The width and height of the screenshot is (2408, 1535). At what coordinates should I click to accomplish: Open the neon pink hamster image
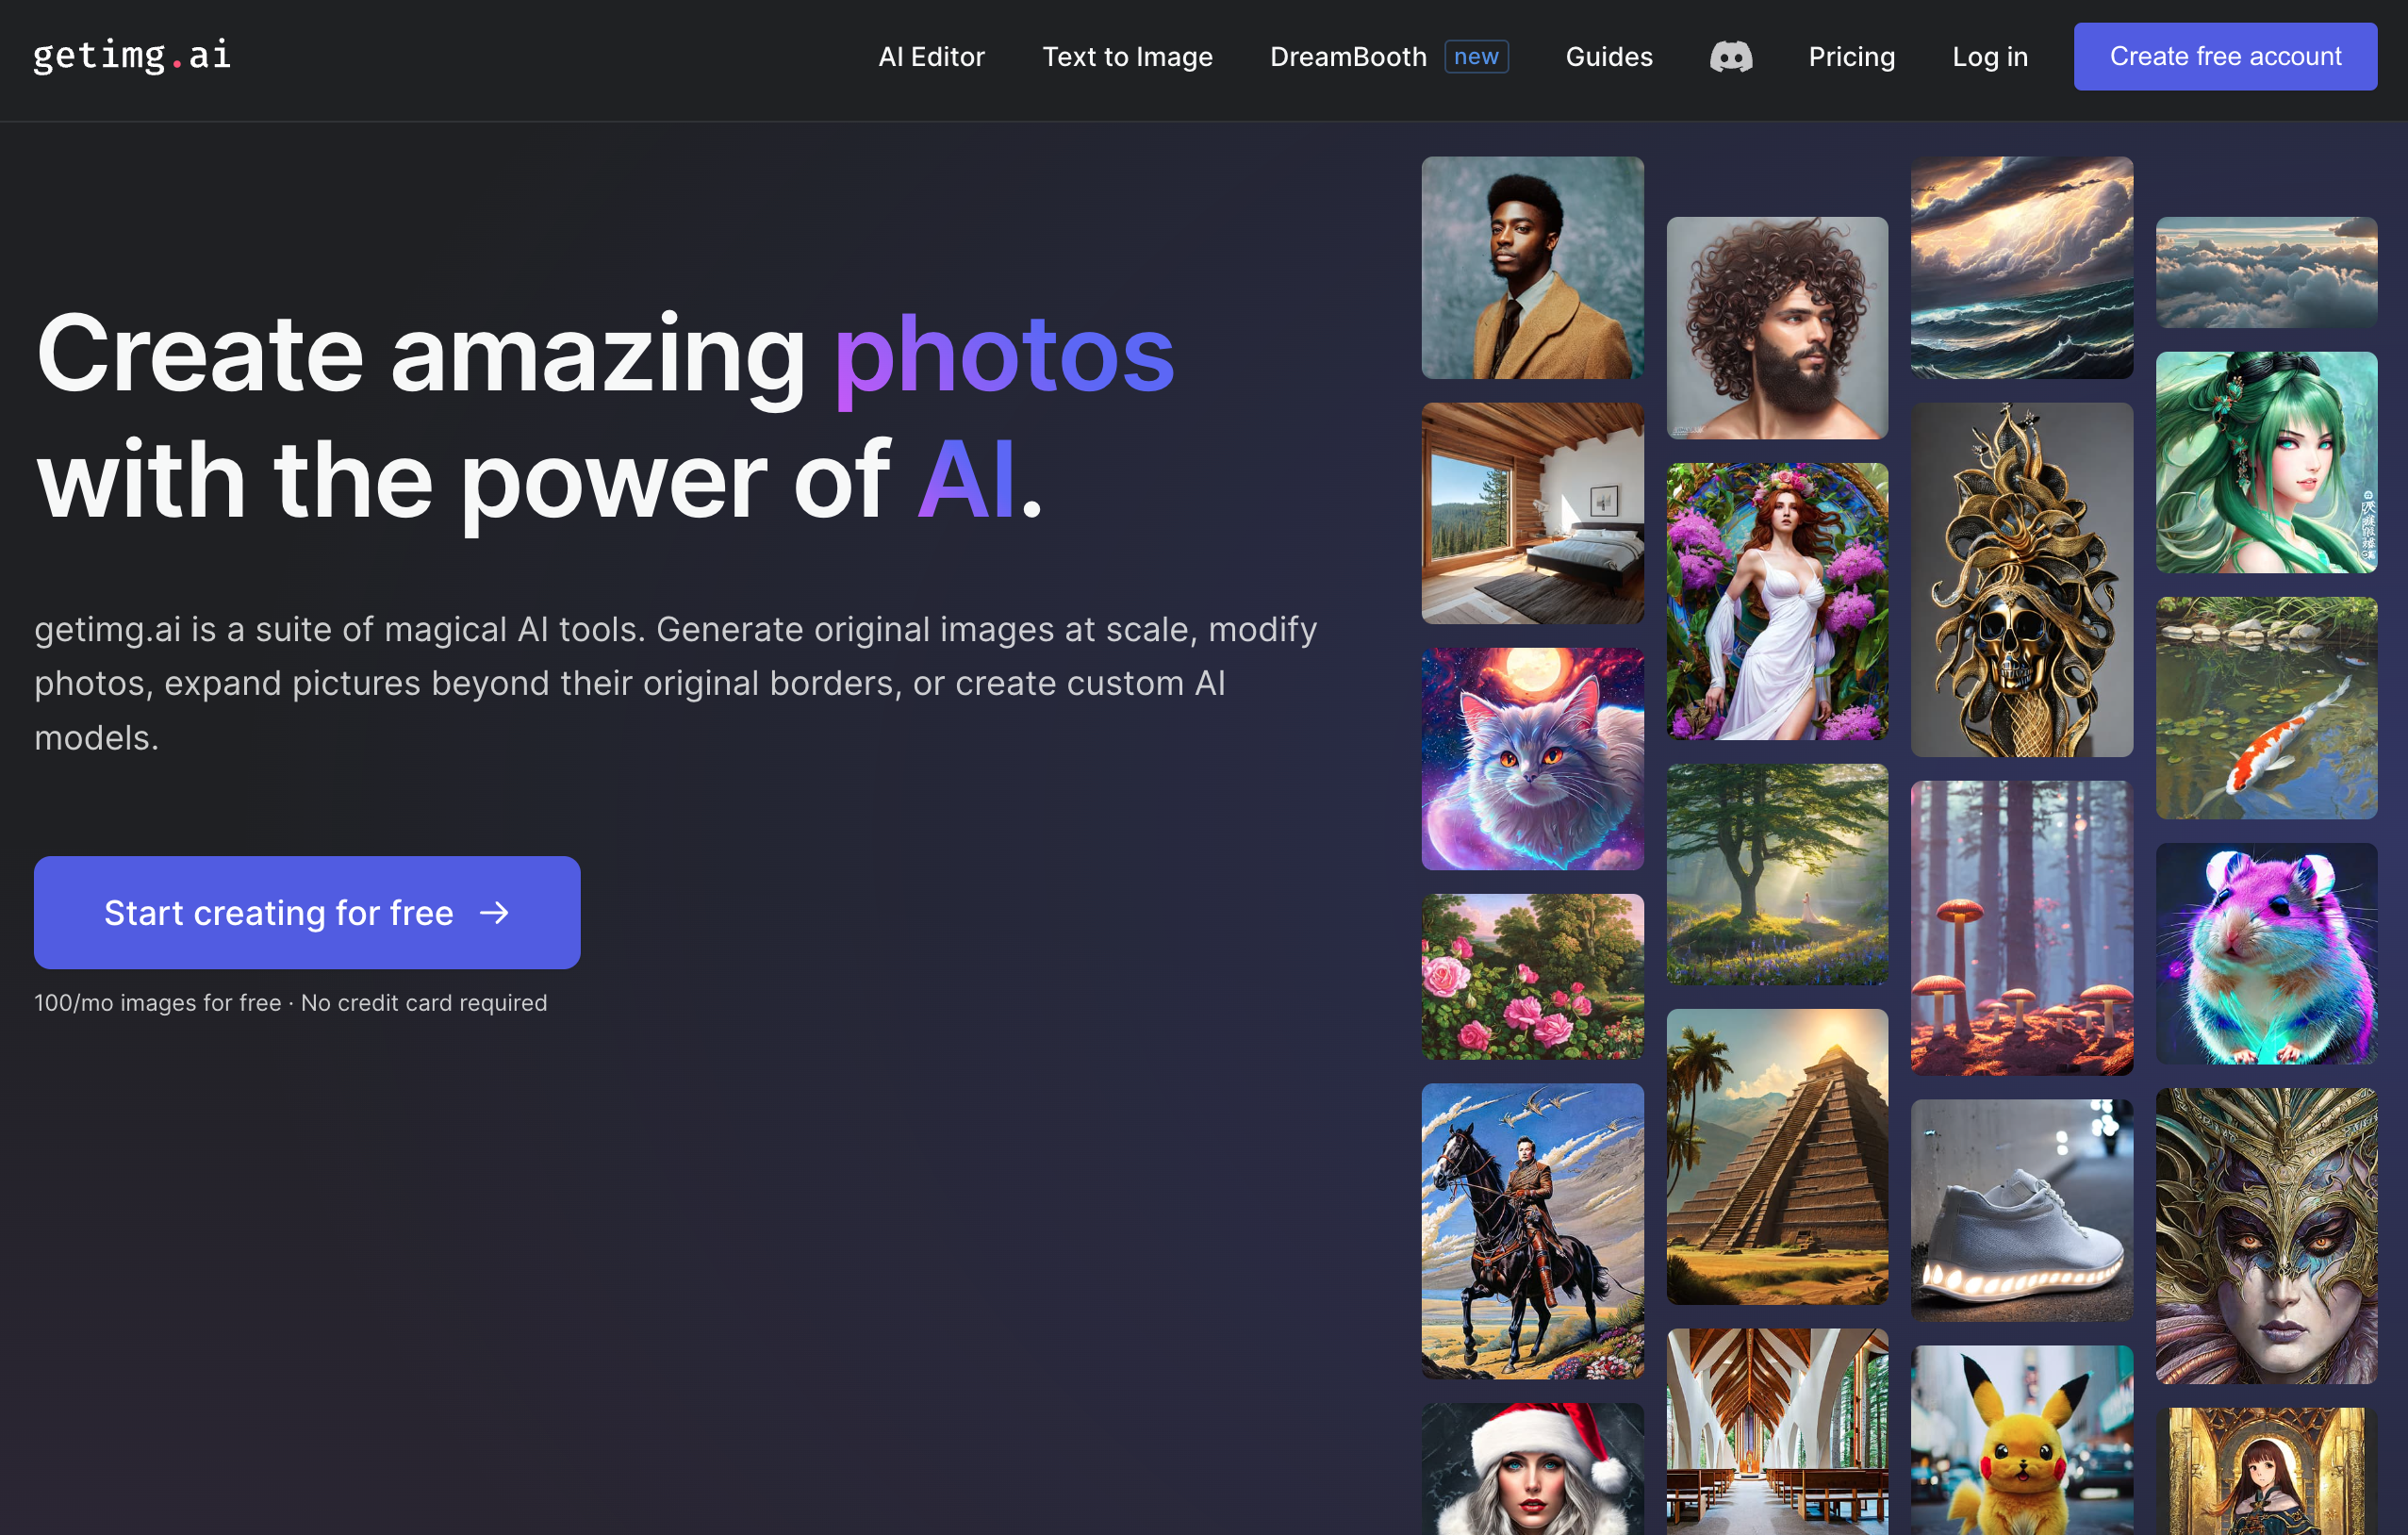tap(2266, 954)
